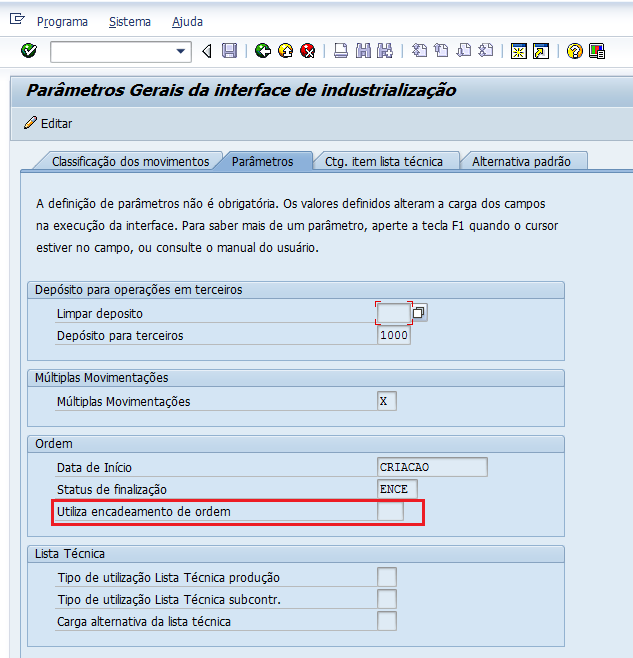
Task: Click the Carga alternativa da lista técnica field
Action: point(387,621)
